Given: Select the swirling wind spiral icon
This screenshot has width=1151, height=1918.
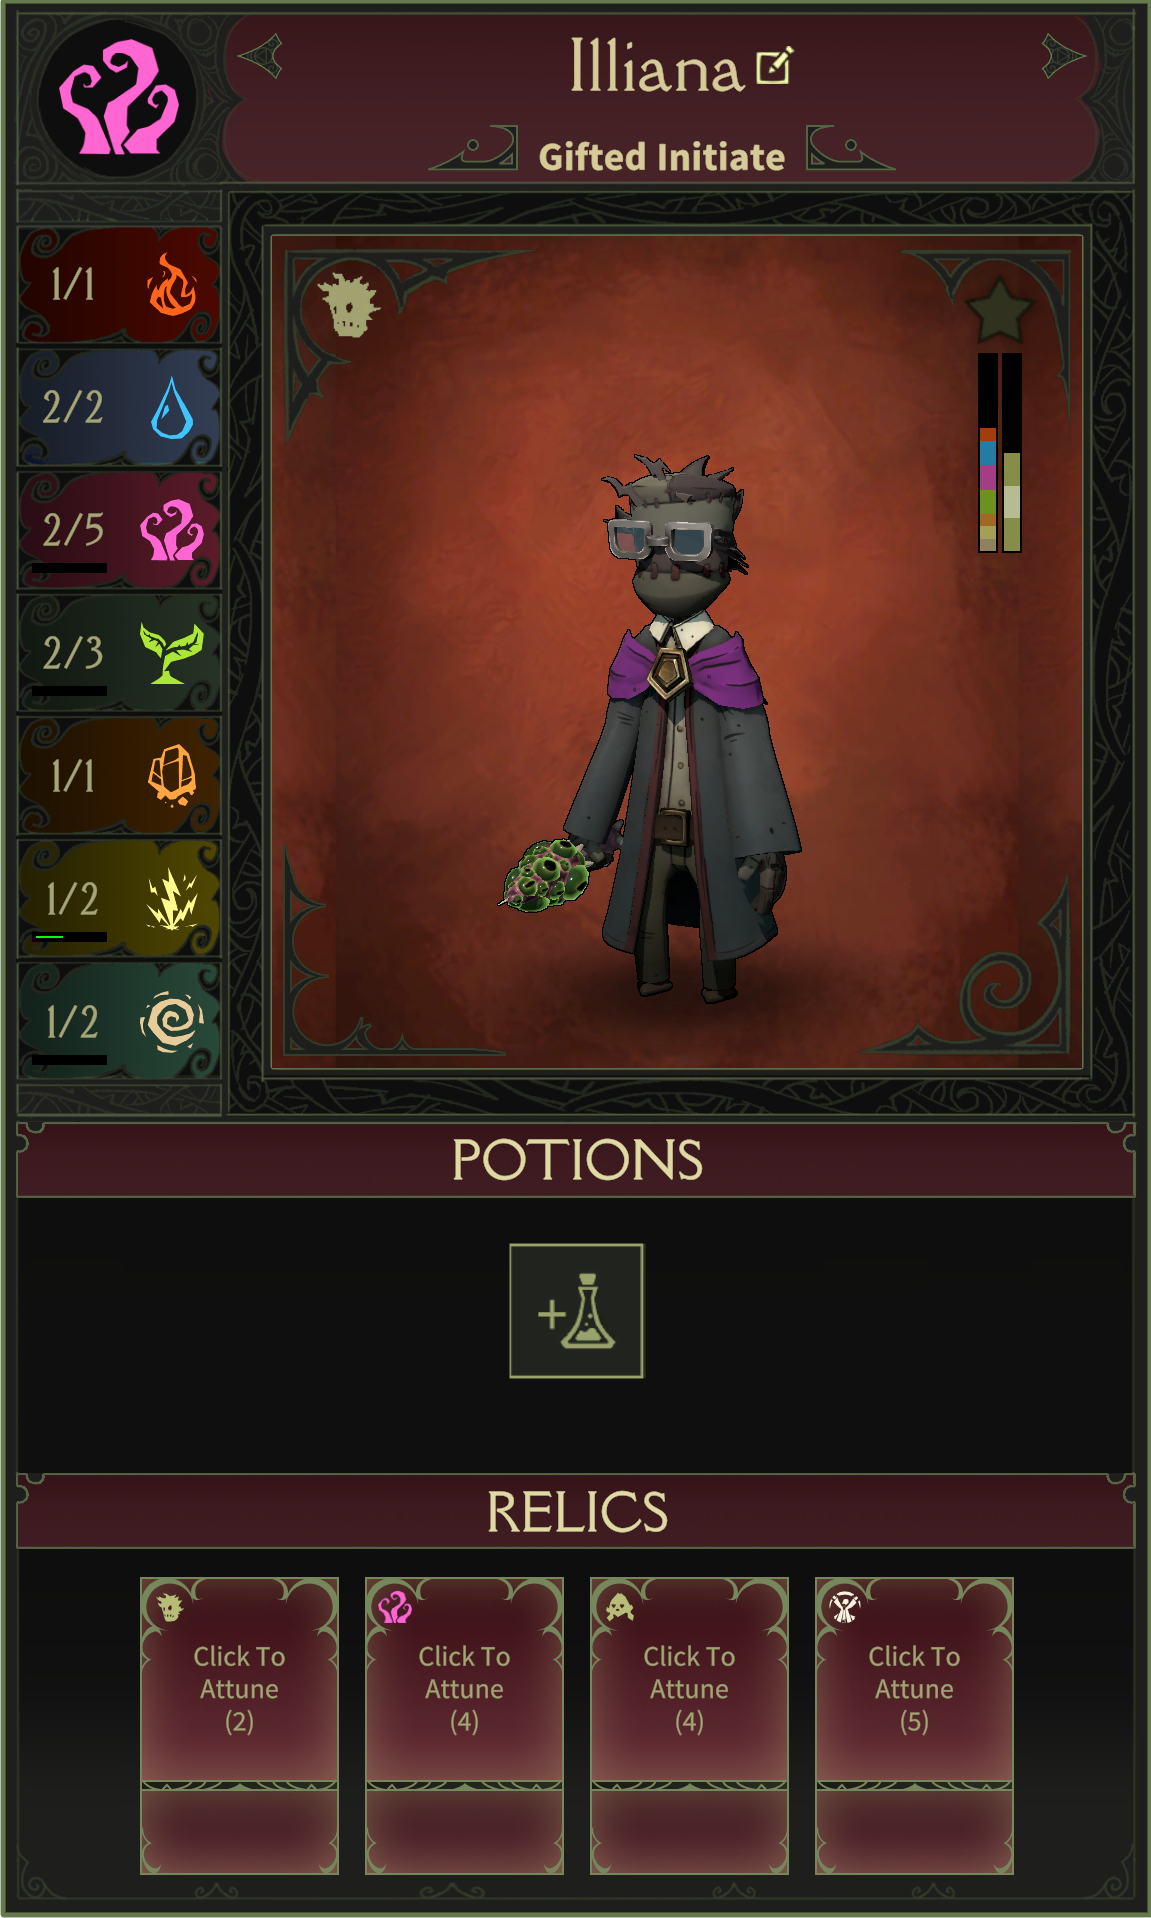Looking at the screenshot, I should [172, 1021].
